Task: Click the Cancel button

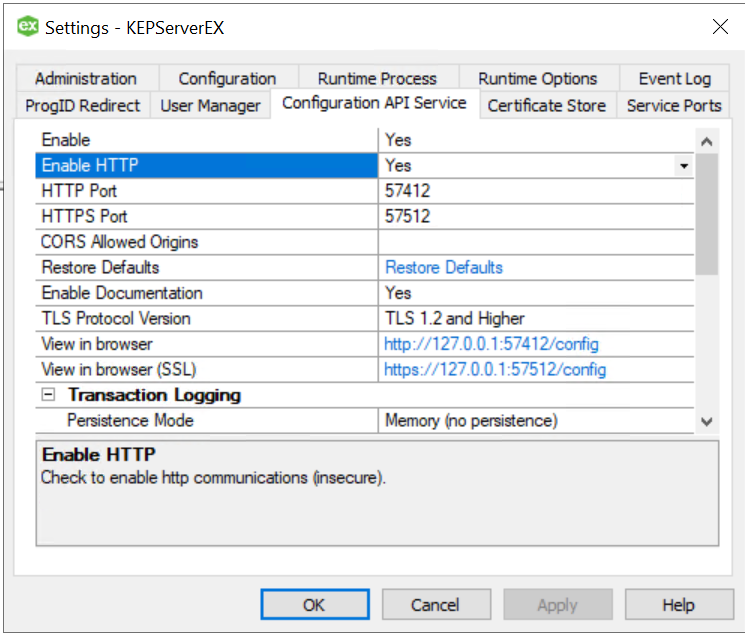Action: (x=436, y=604)
